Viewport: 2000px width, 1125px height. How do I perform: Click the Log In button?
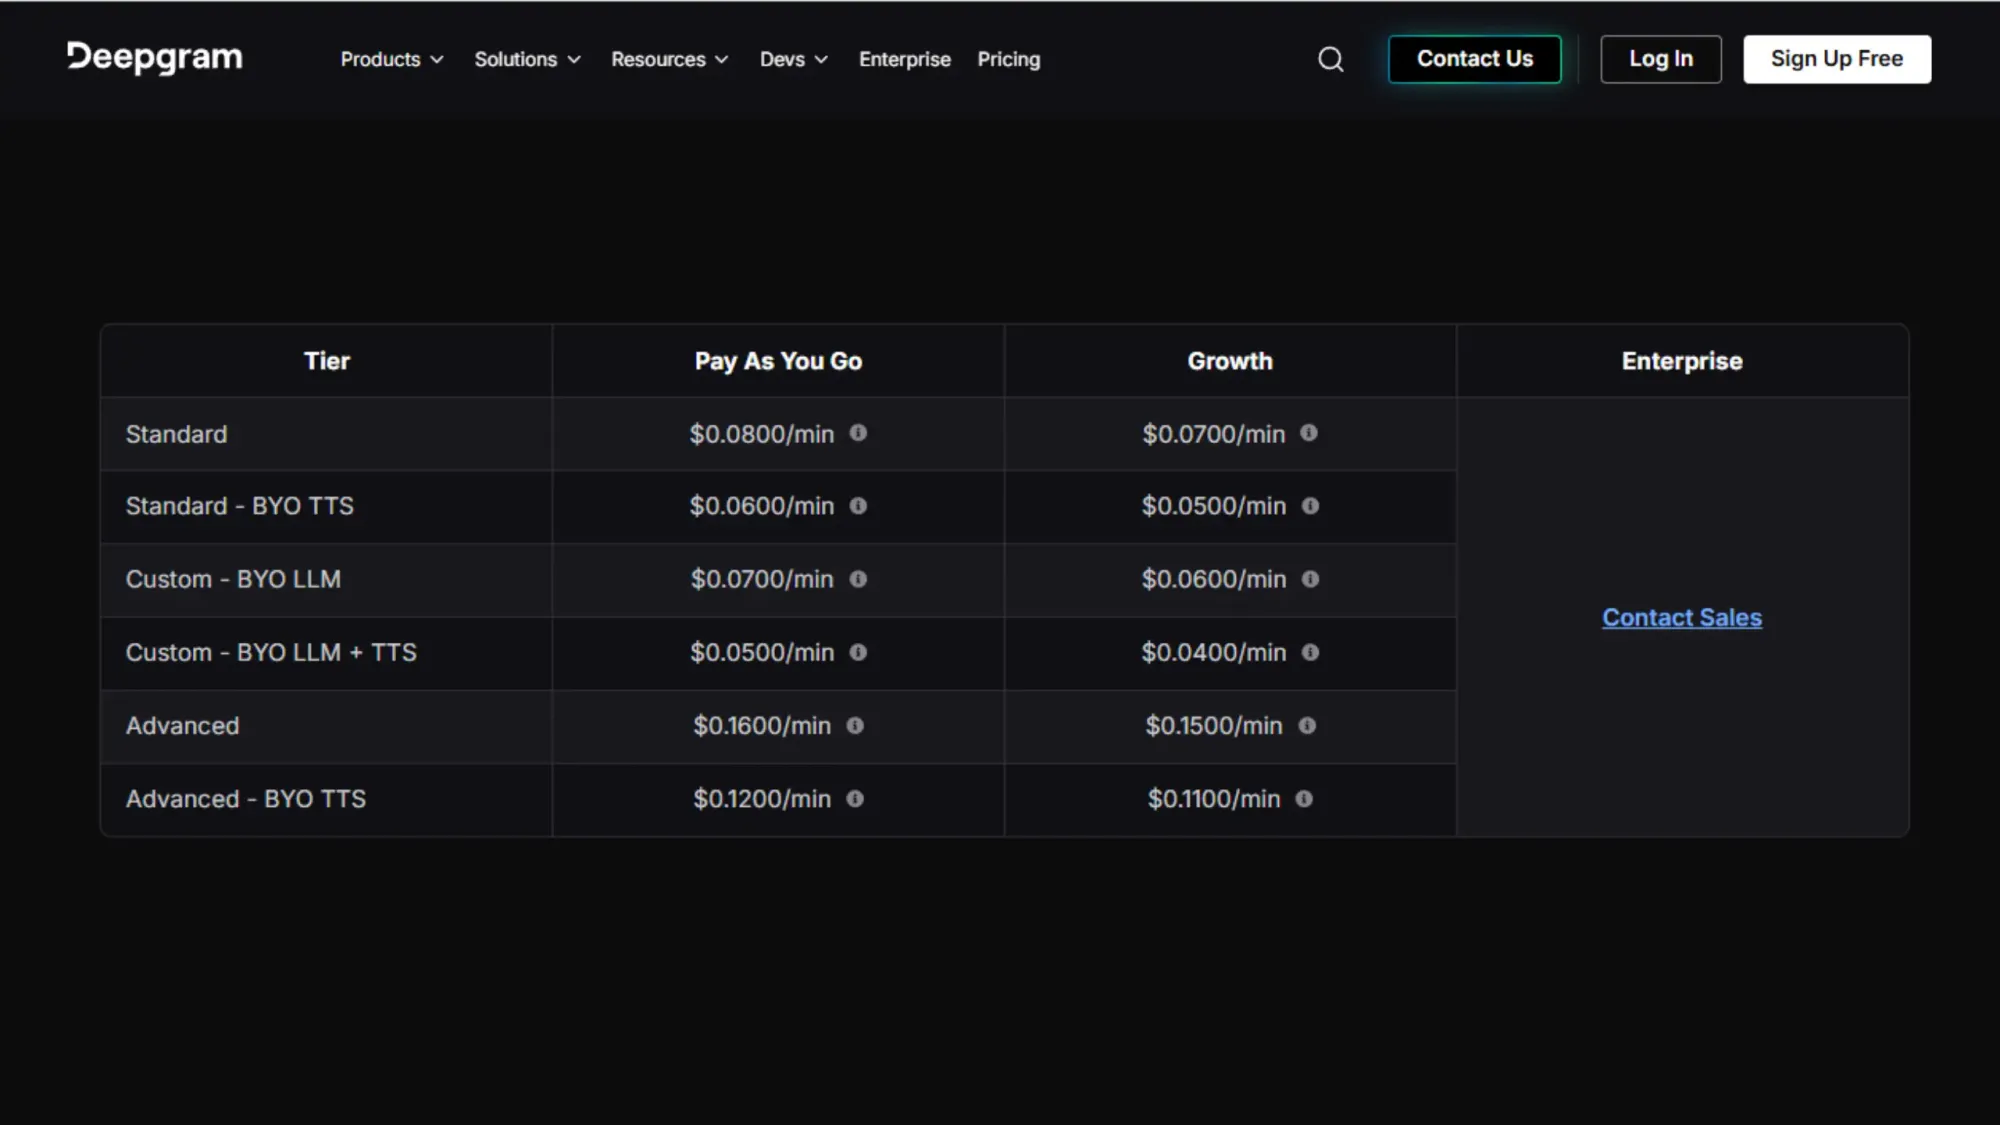tap(1660, 58)
